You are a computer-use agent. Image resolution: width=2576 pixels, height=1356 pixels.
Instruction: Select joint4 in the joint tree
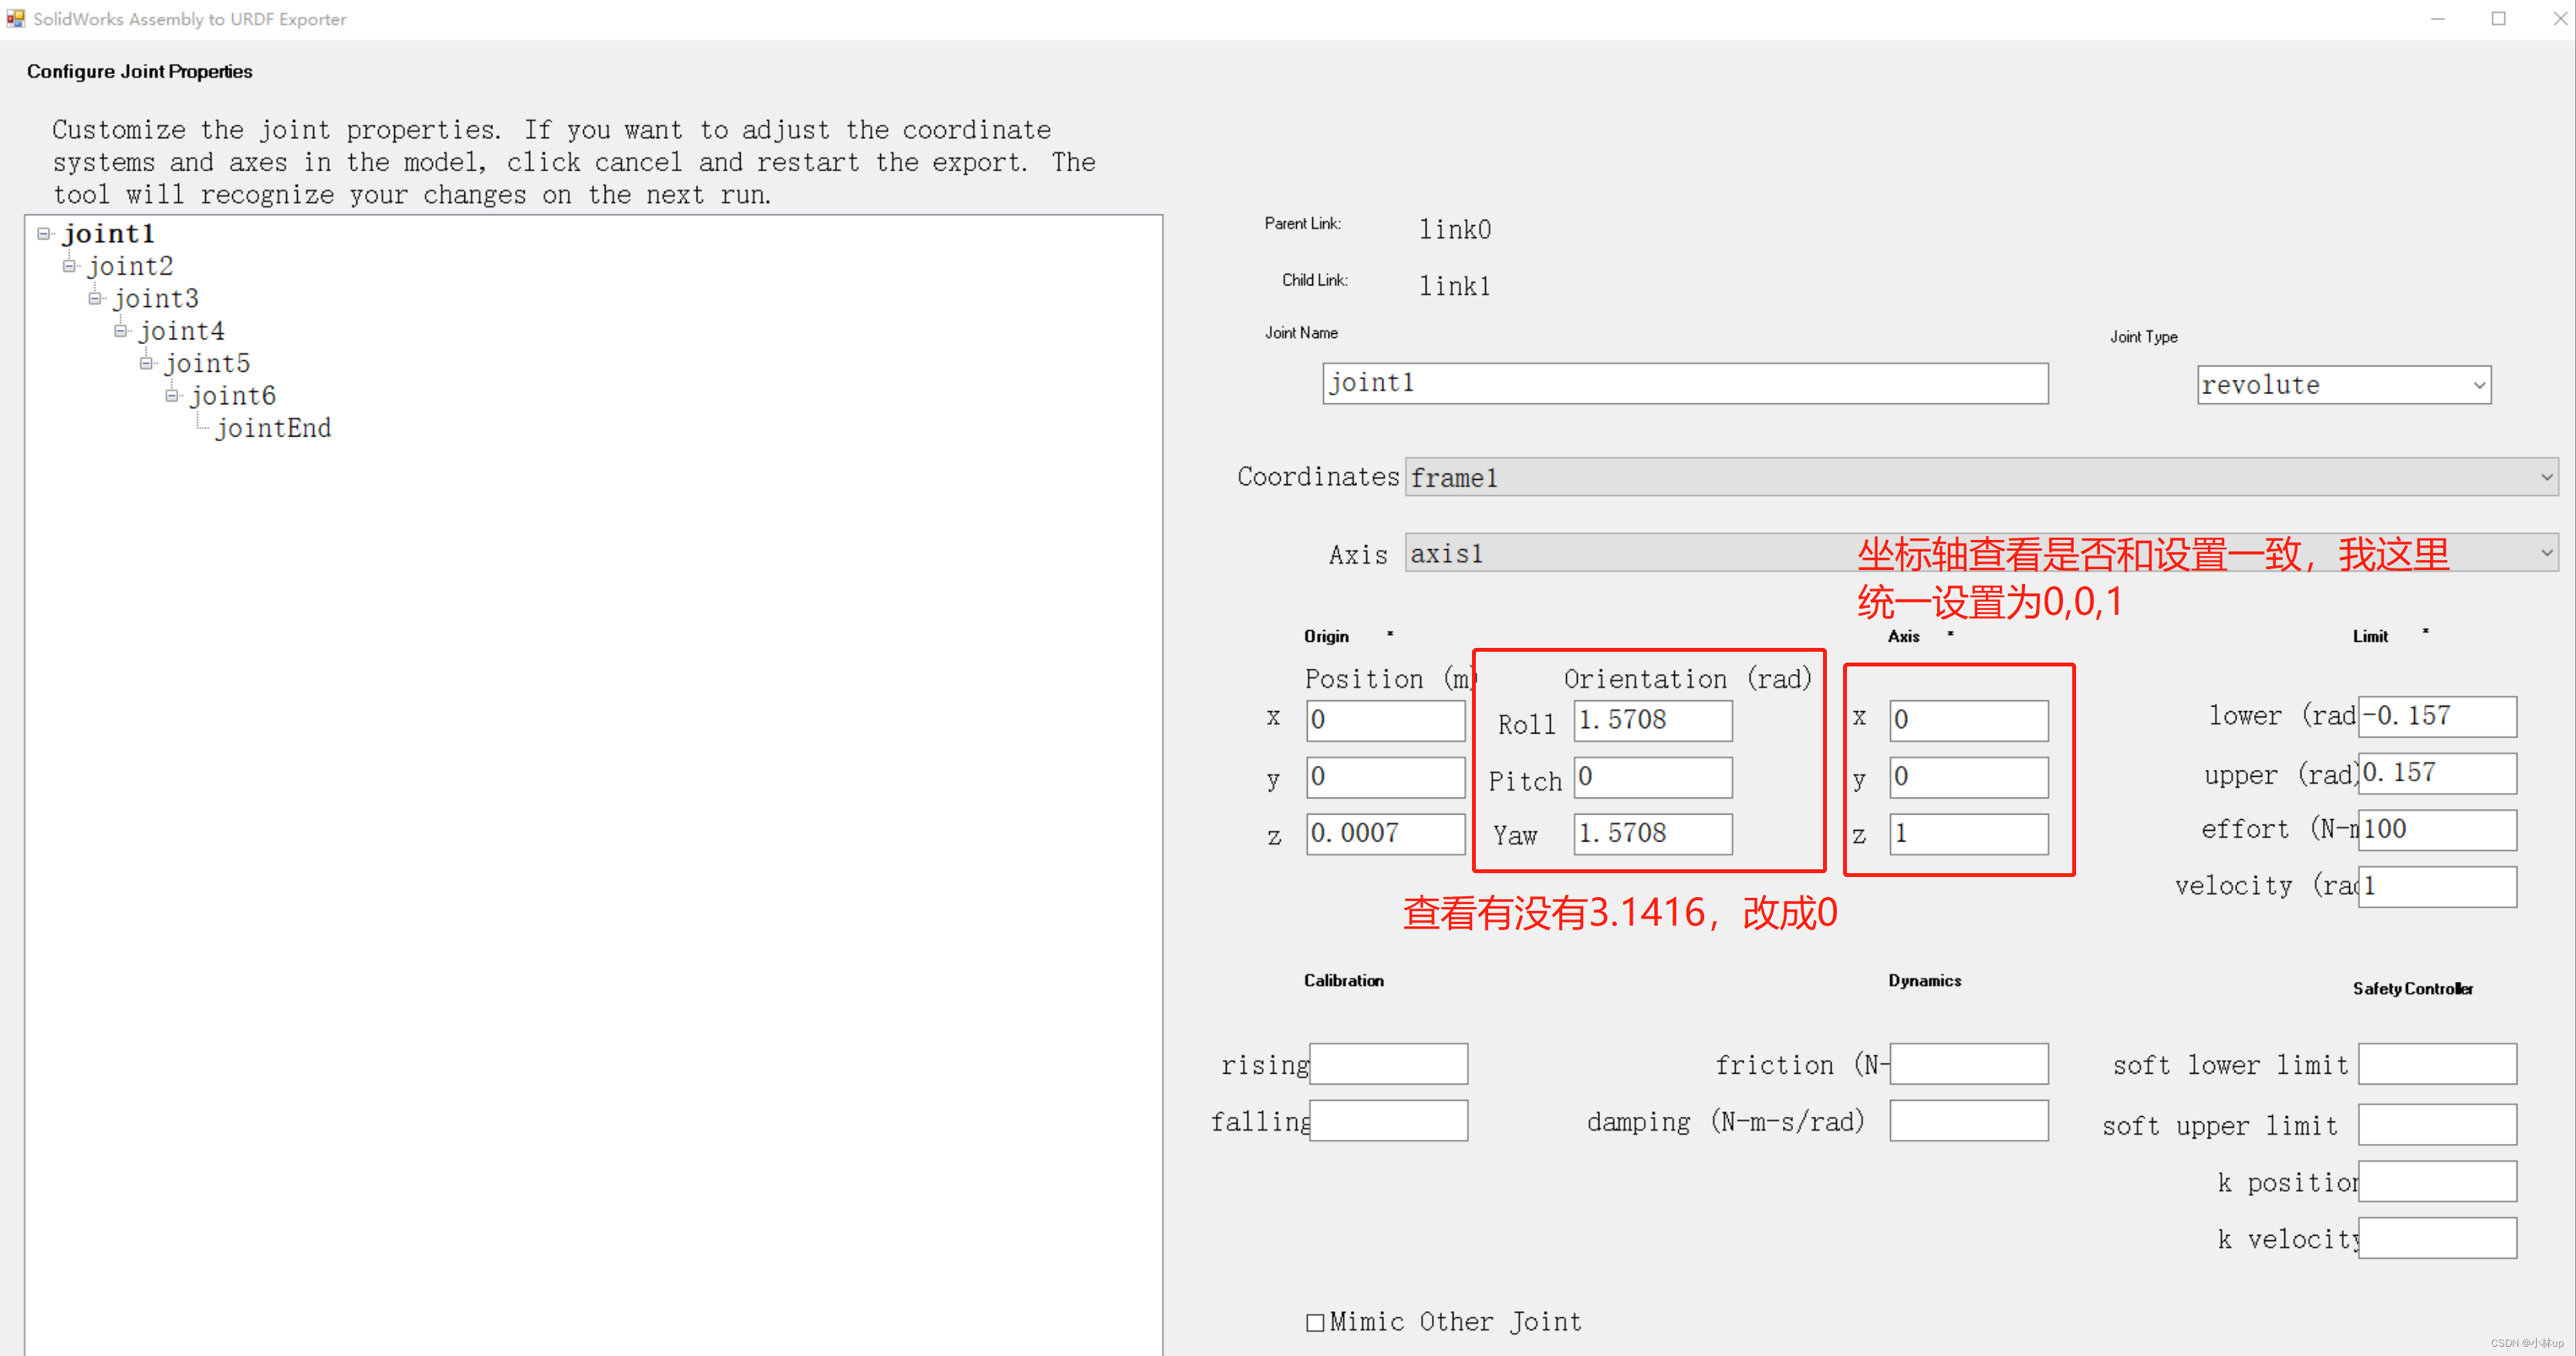pyautogui.click(x=182, y=331)
